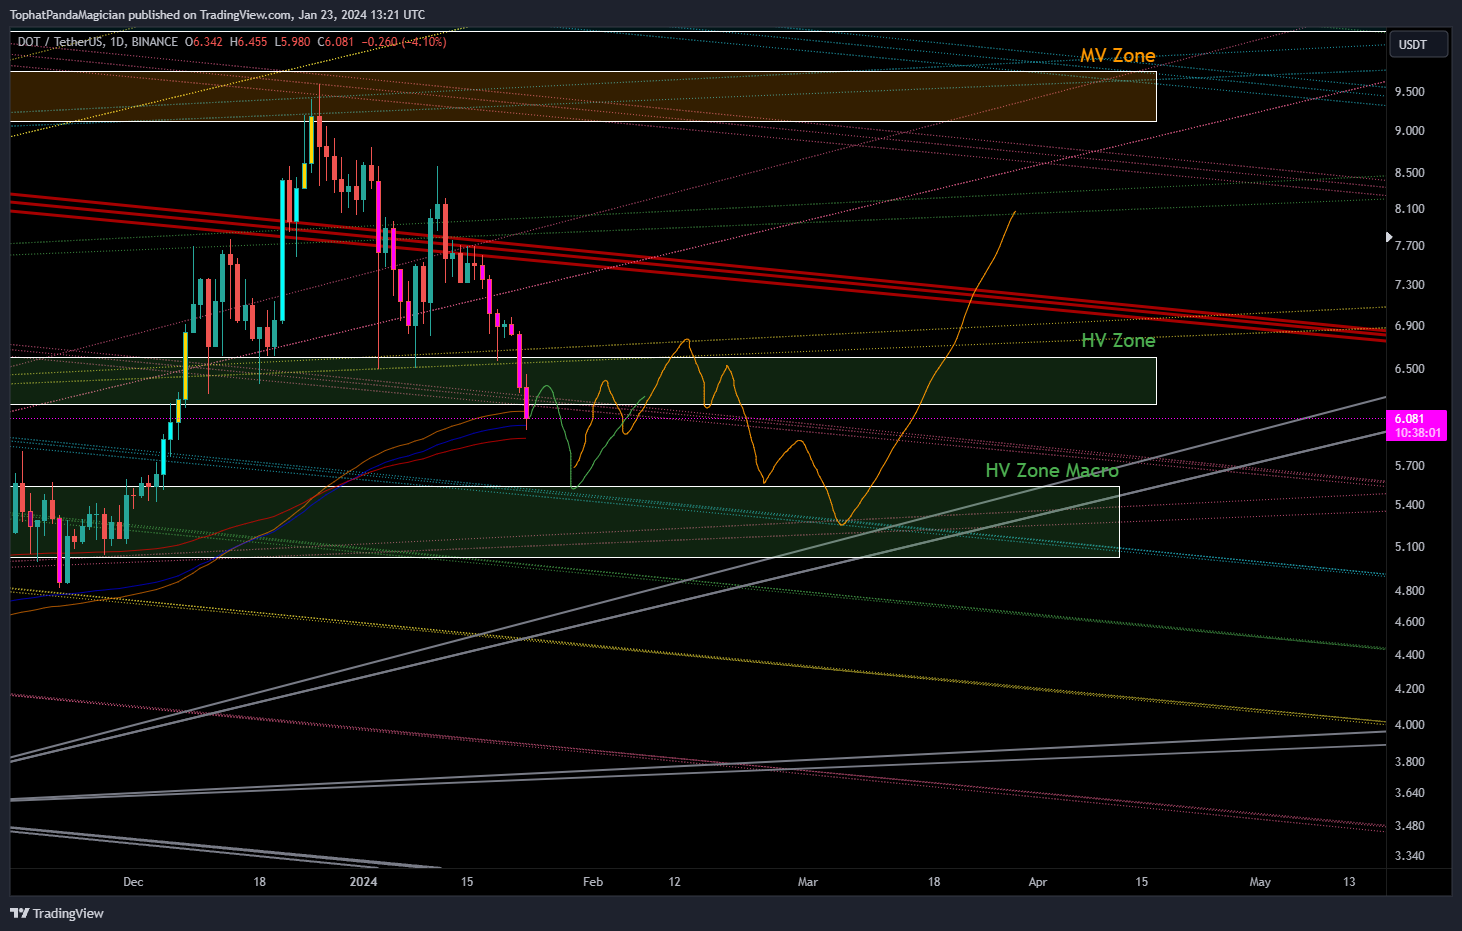Click the 7.700 price axis label
This screenshot has height=931, width=1462.
pos(1409,246)
